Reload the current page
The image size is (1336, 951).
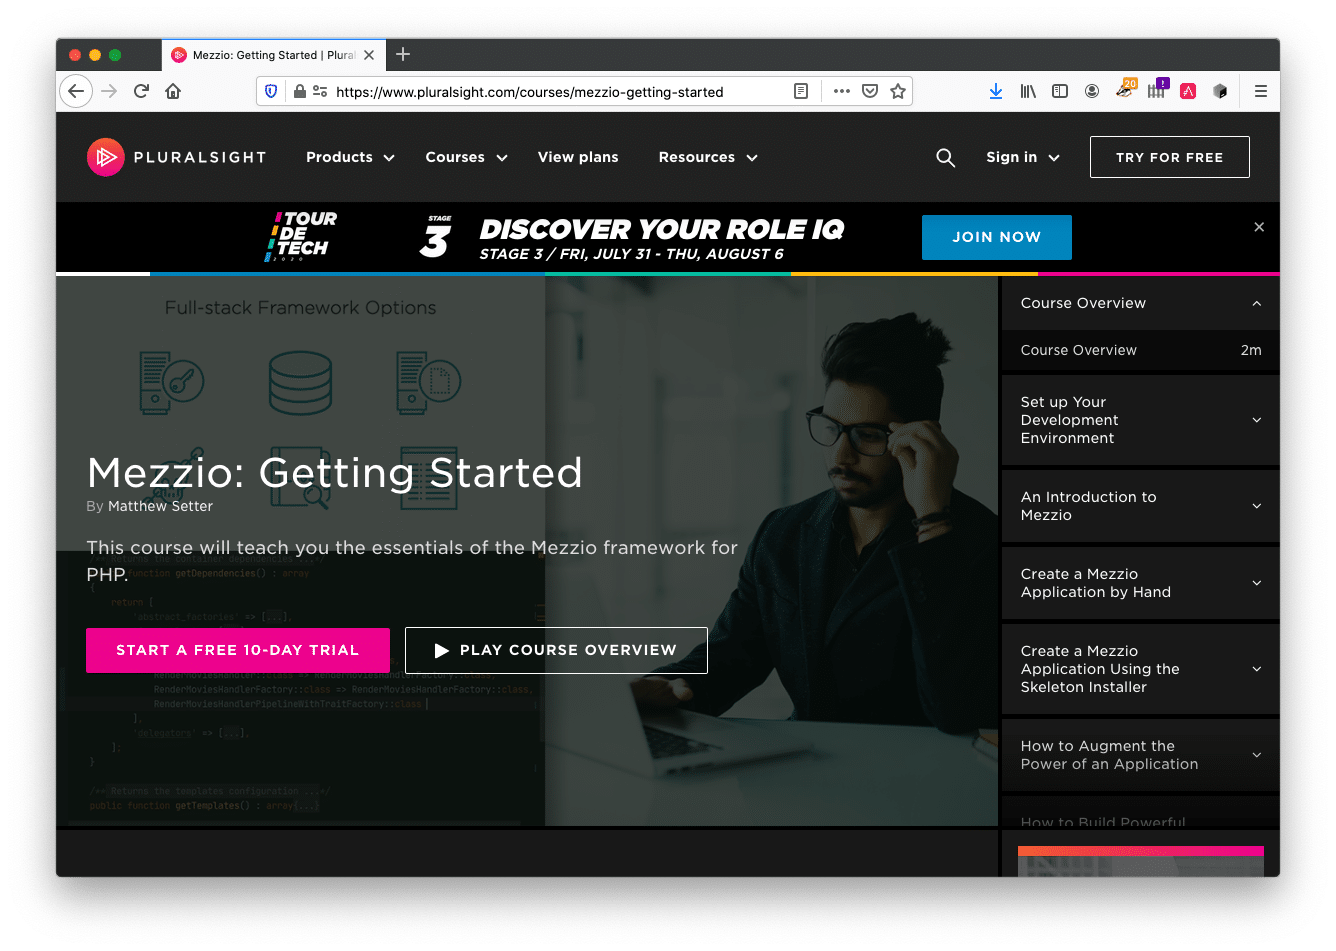coord(141,91)
